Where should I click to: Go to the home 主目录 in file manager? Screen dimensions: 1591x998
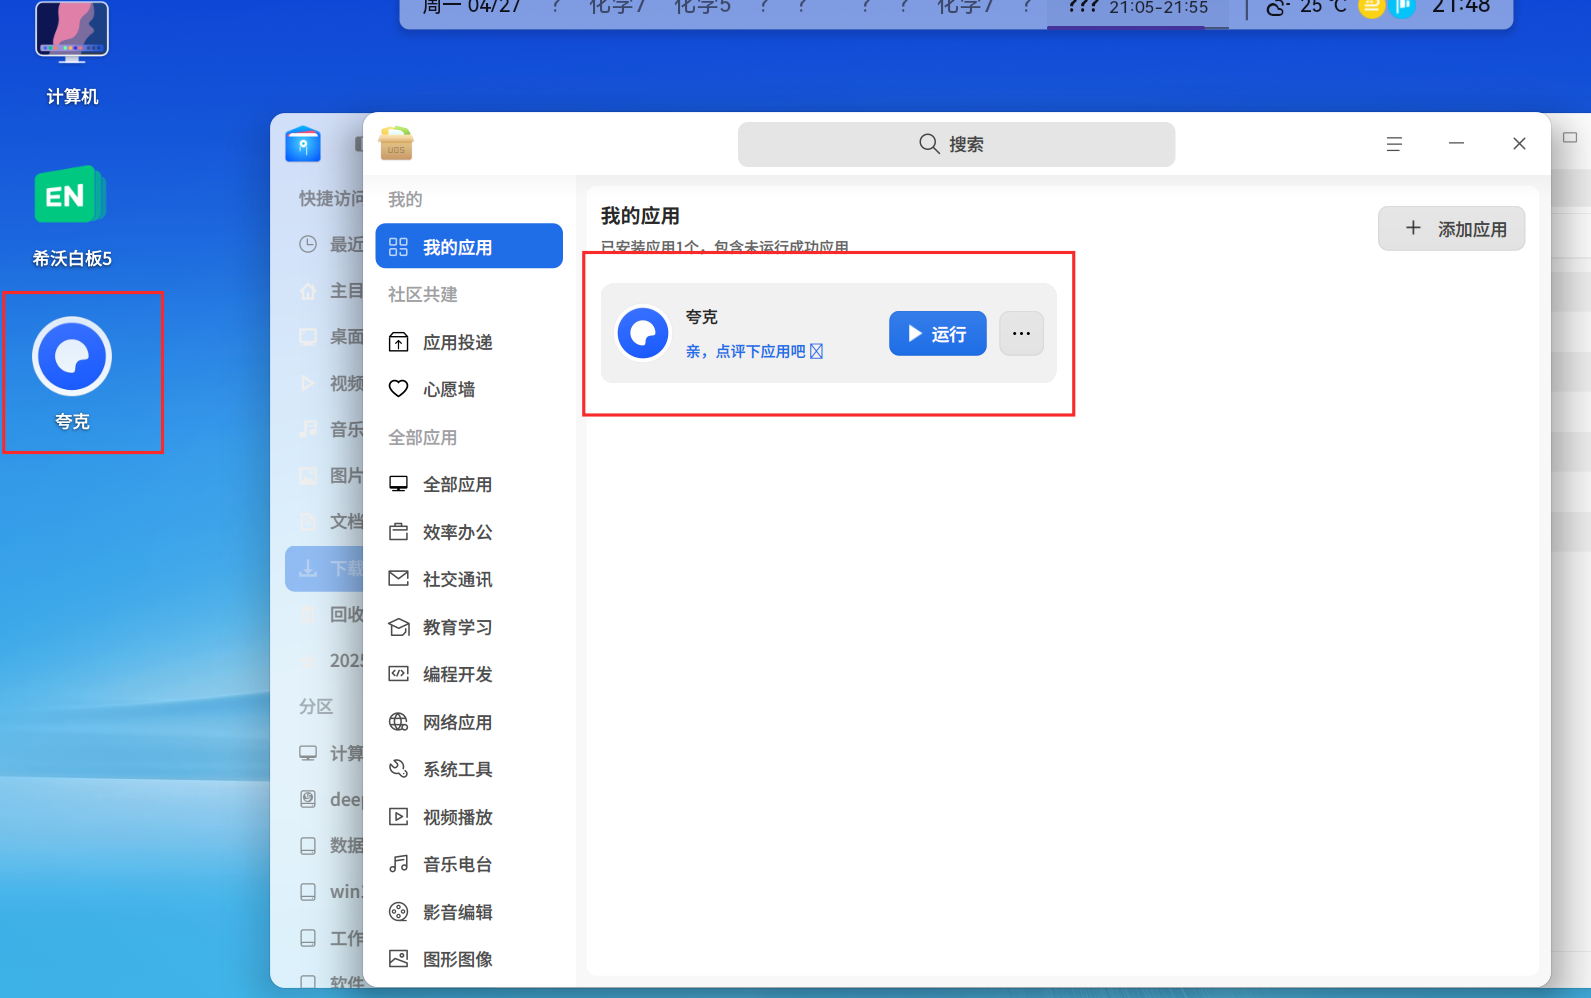(x=324, y=291)
